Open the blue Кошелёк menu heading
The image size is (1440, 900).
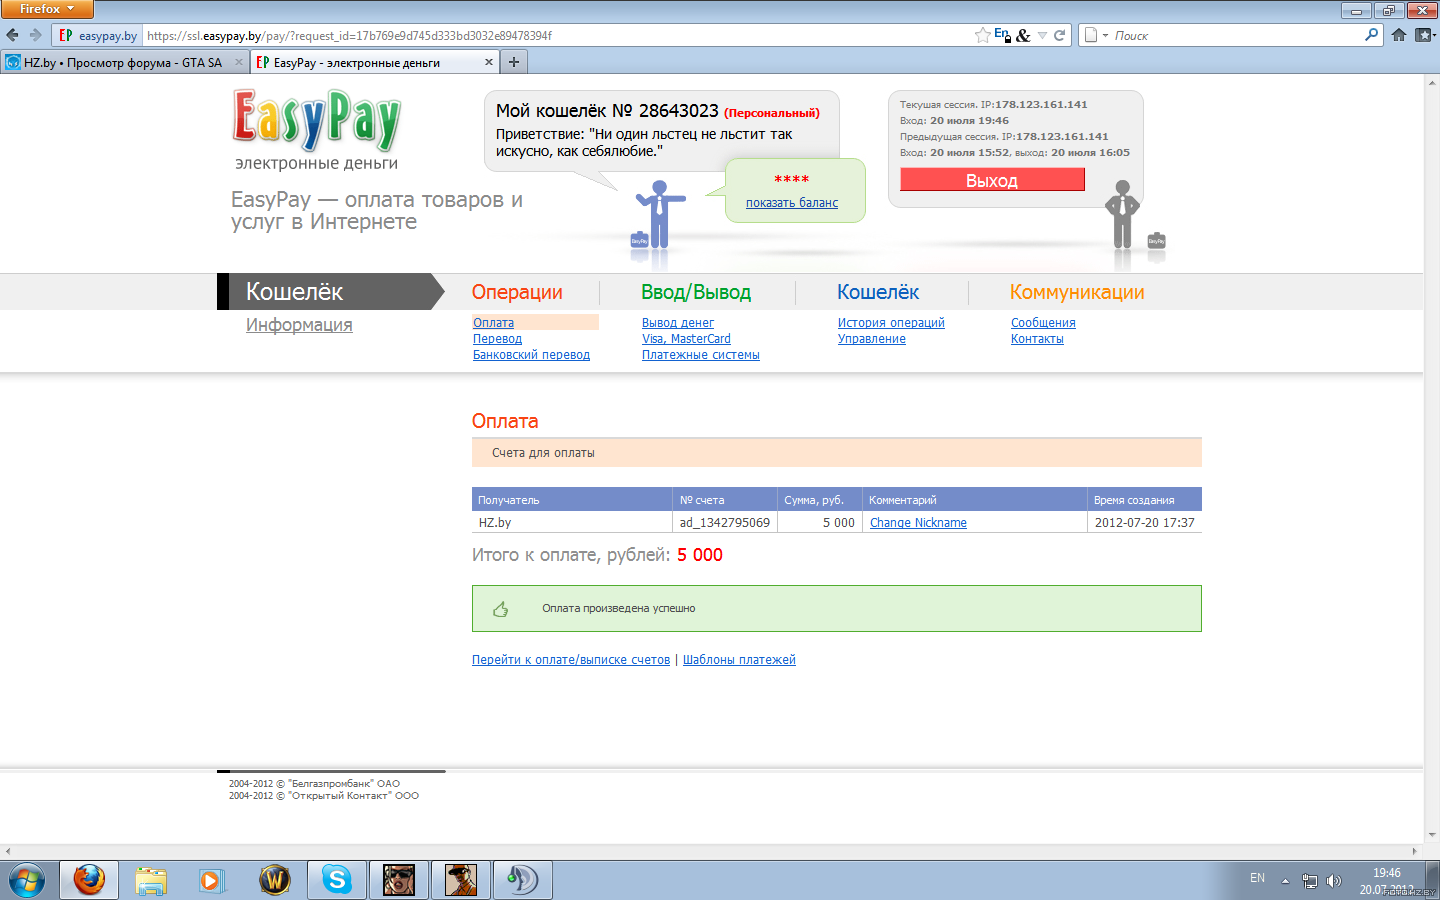(878, 292)
